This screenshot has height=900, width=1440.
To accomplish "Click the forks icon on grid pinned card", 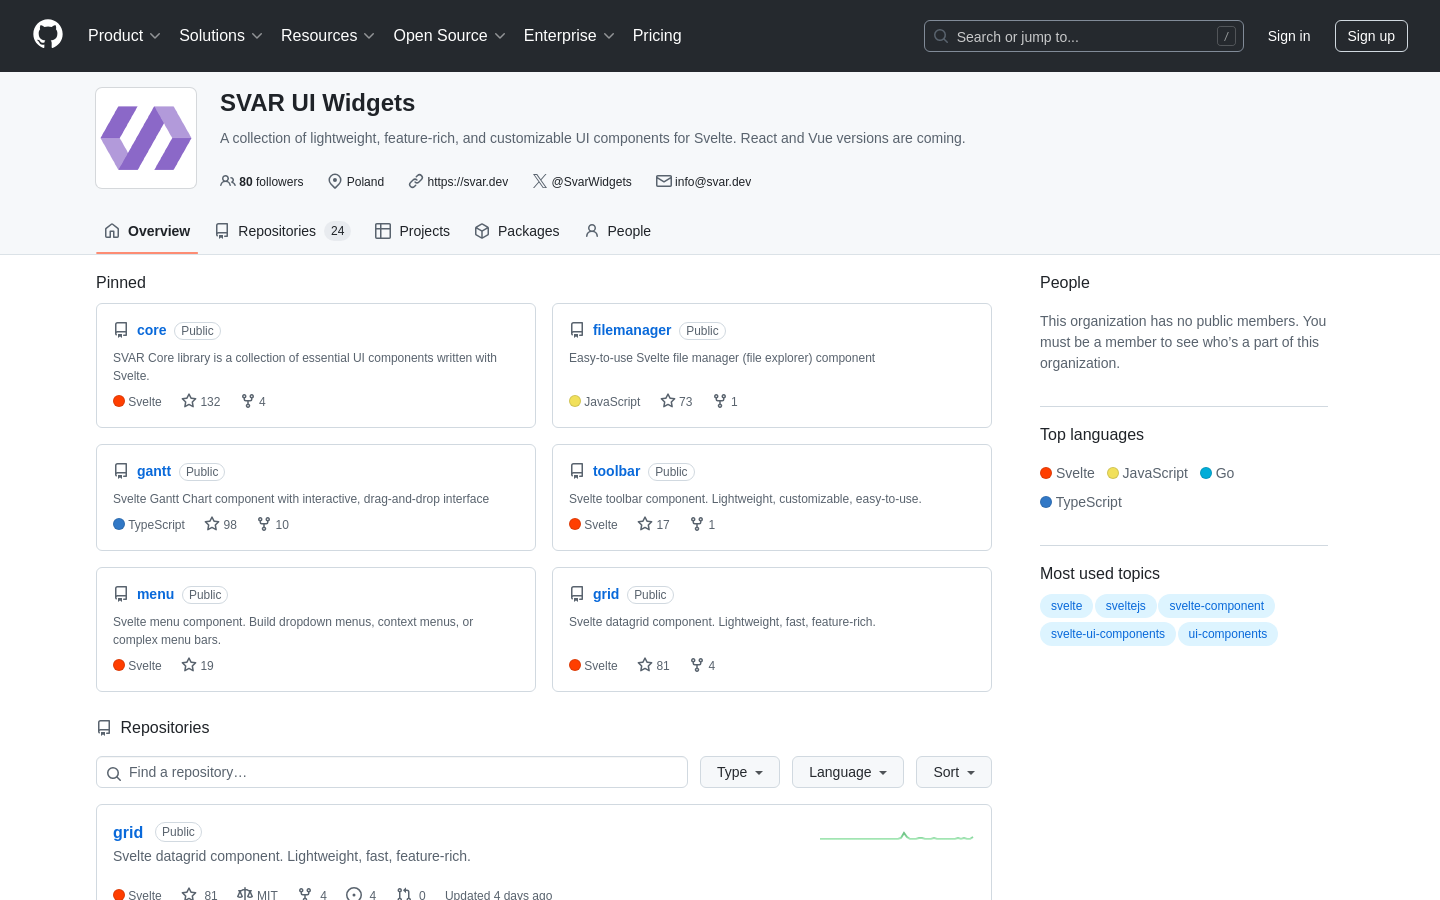I will point(697,665).
